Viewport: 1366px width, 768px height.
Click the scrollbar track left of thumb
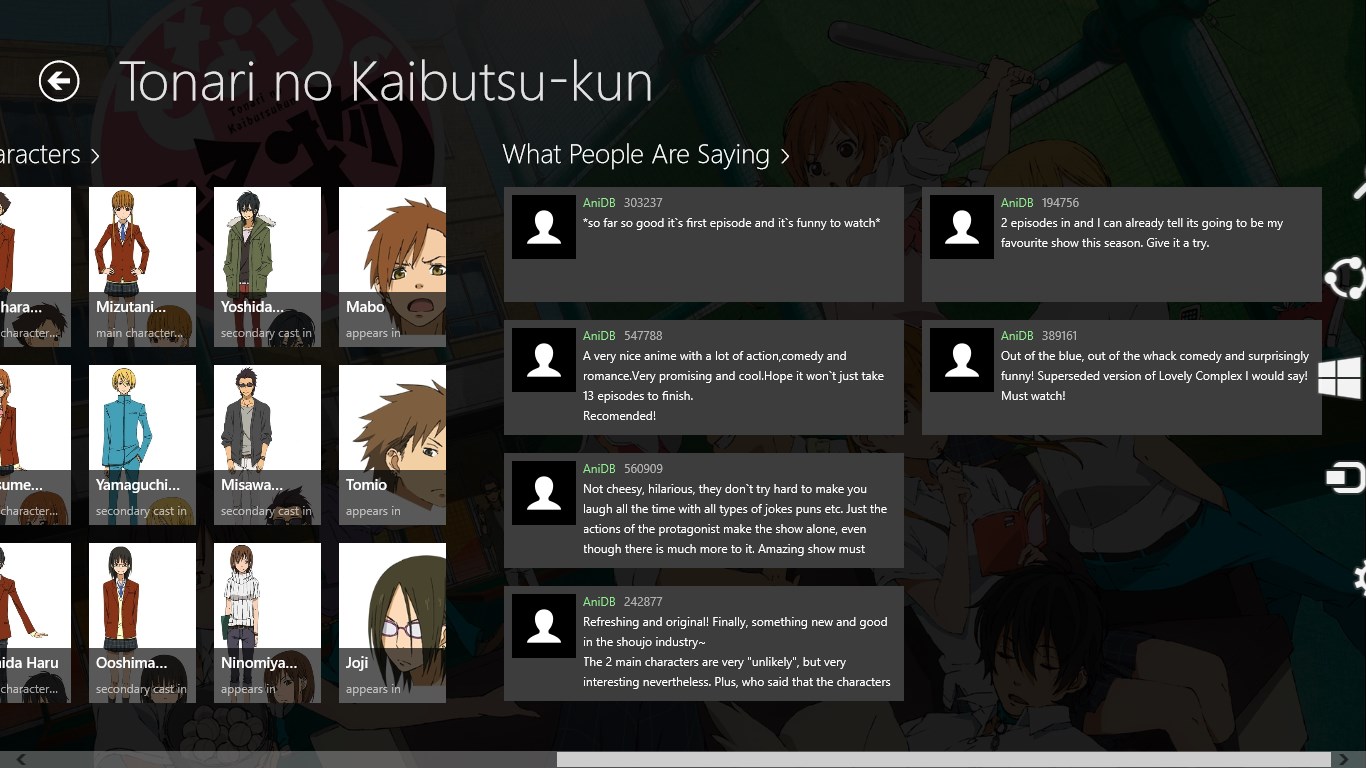coord(294,760)
